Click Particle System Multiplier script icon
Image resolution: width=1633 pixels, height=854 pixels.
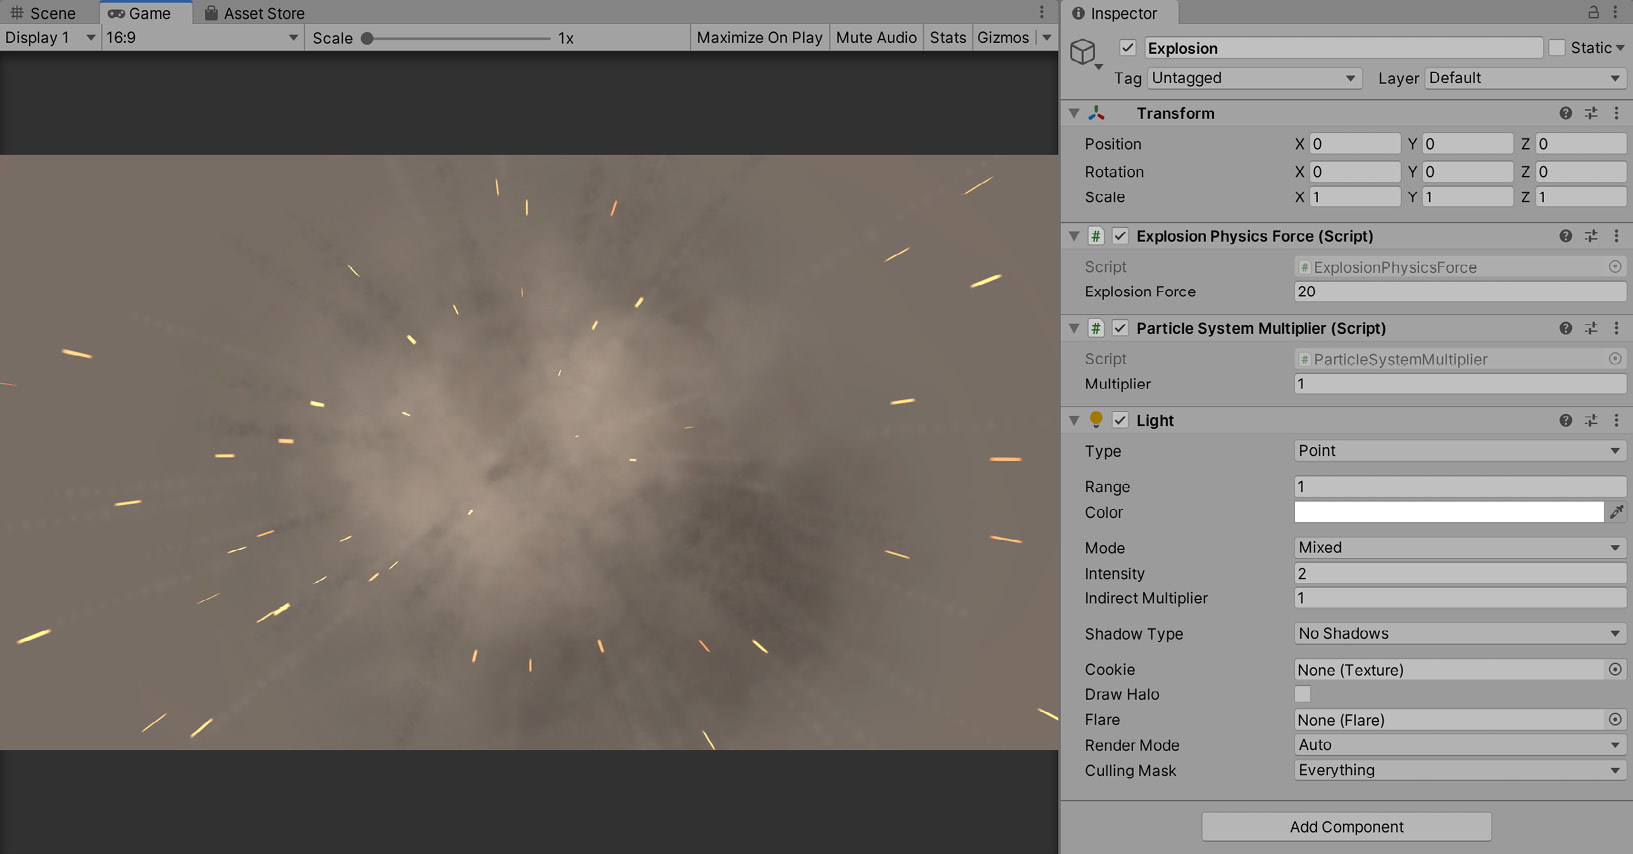point(1096,328)
